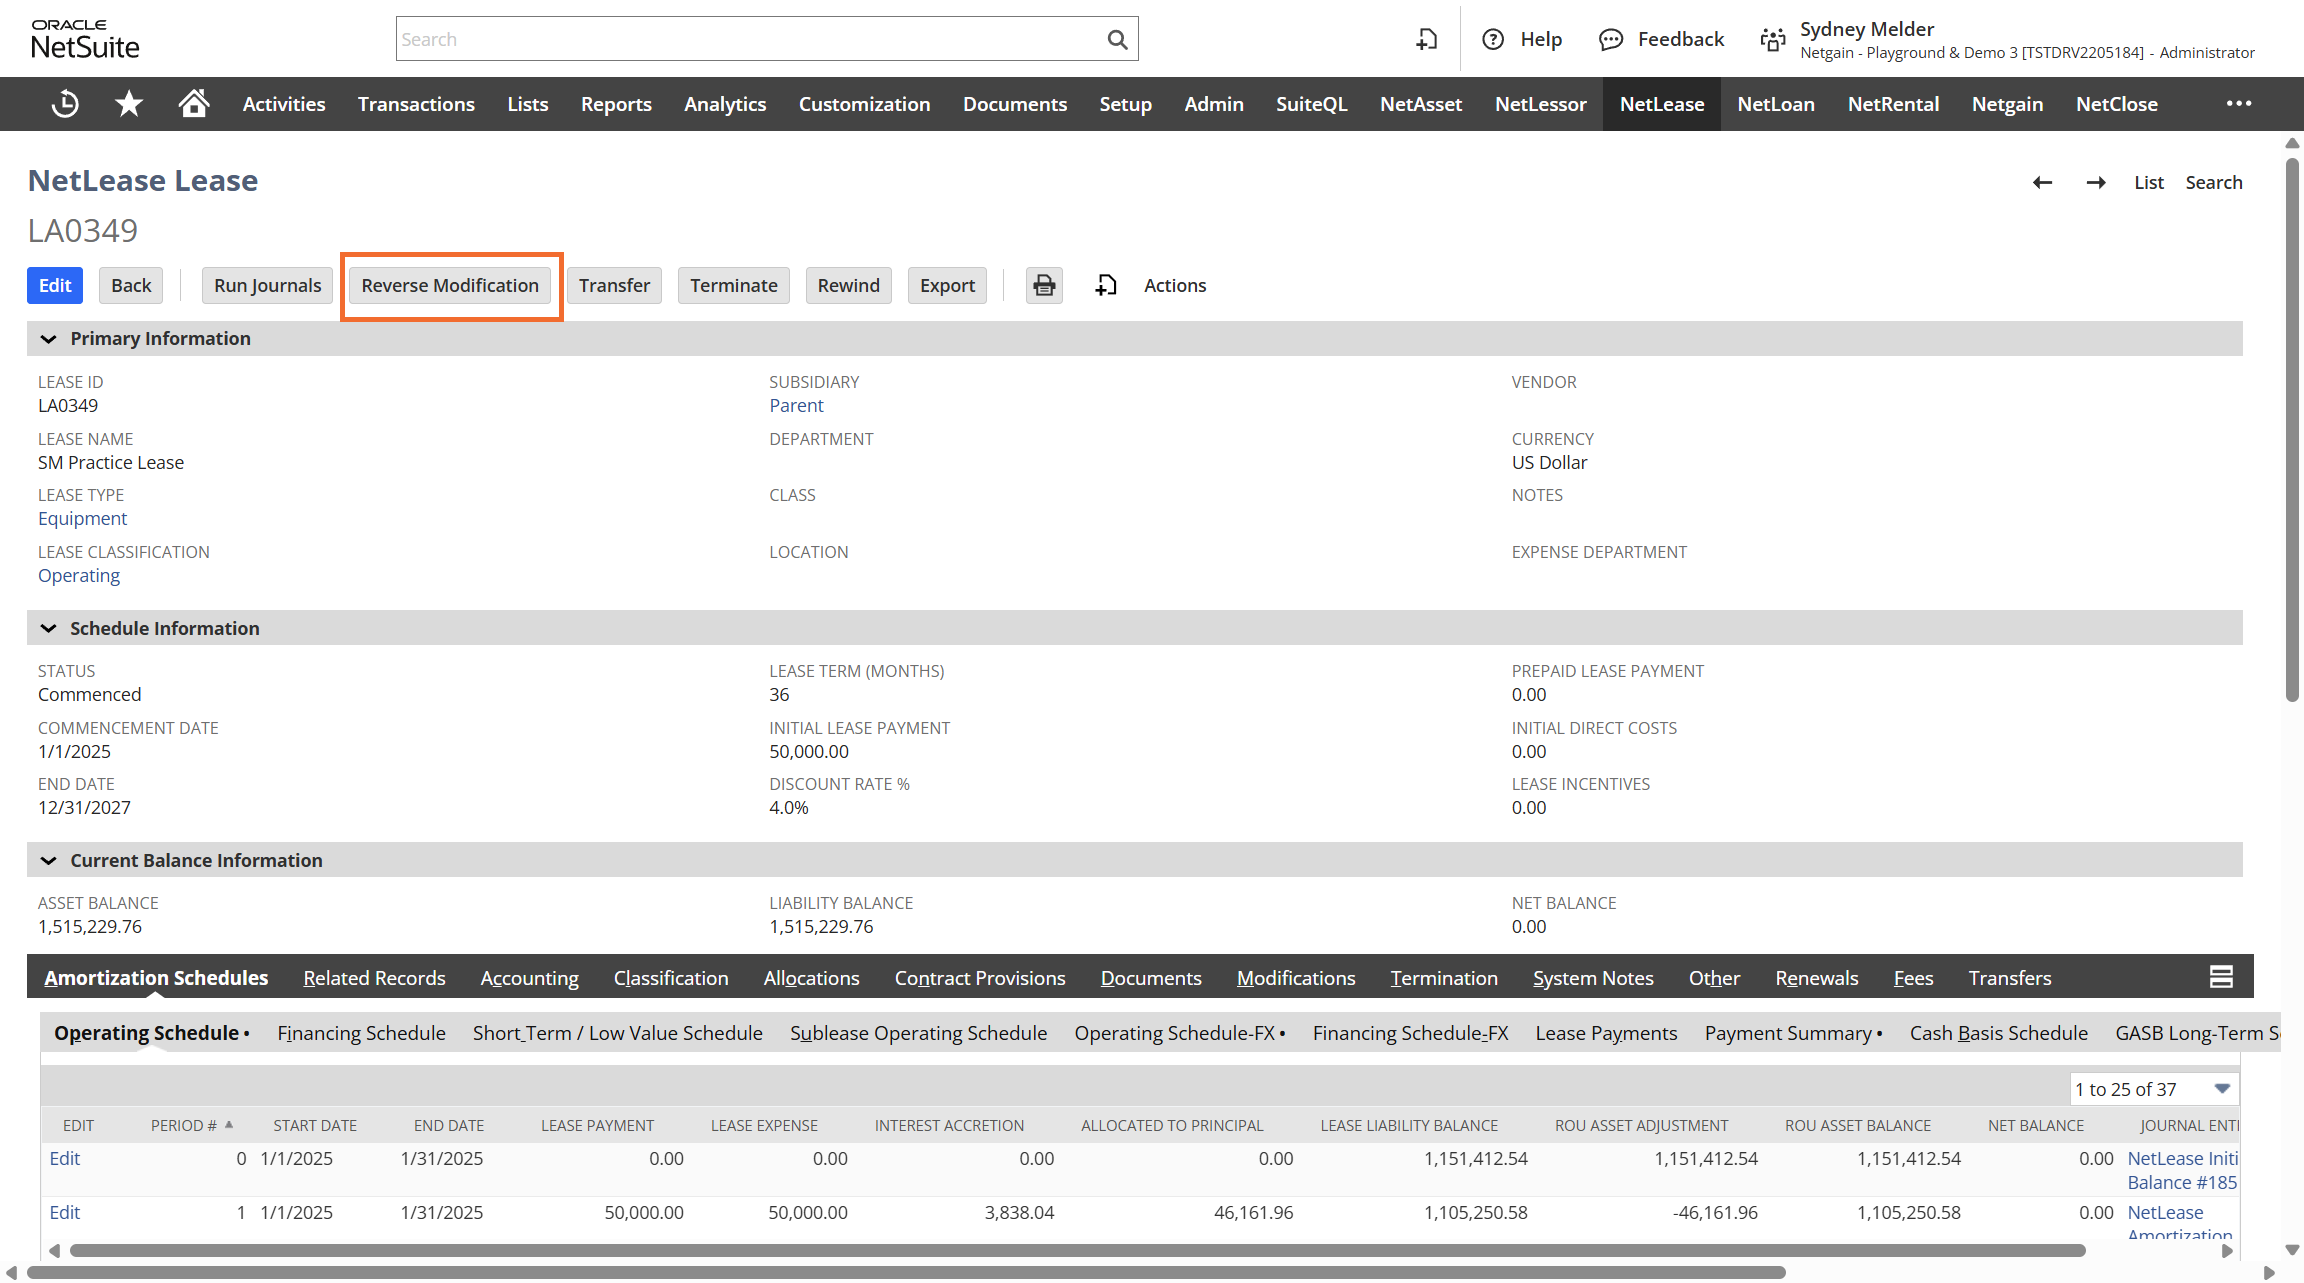Open the Operating classification link
2304x1283 pixels.
[79, 575]
